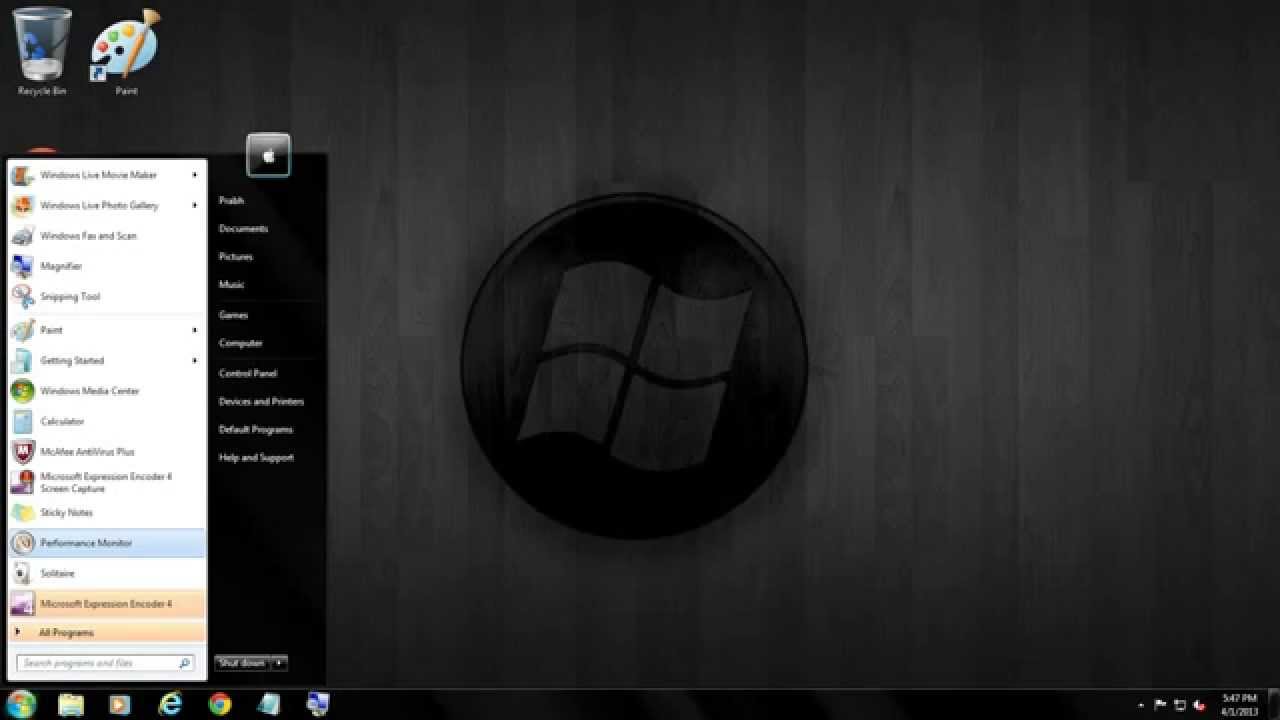Open the Music library
Image resolution: width=1280 pixels, height=720 pixels.
[x=232, y=285]
